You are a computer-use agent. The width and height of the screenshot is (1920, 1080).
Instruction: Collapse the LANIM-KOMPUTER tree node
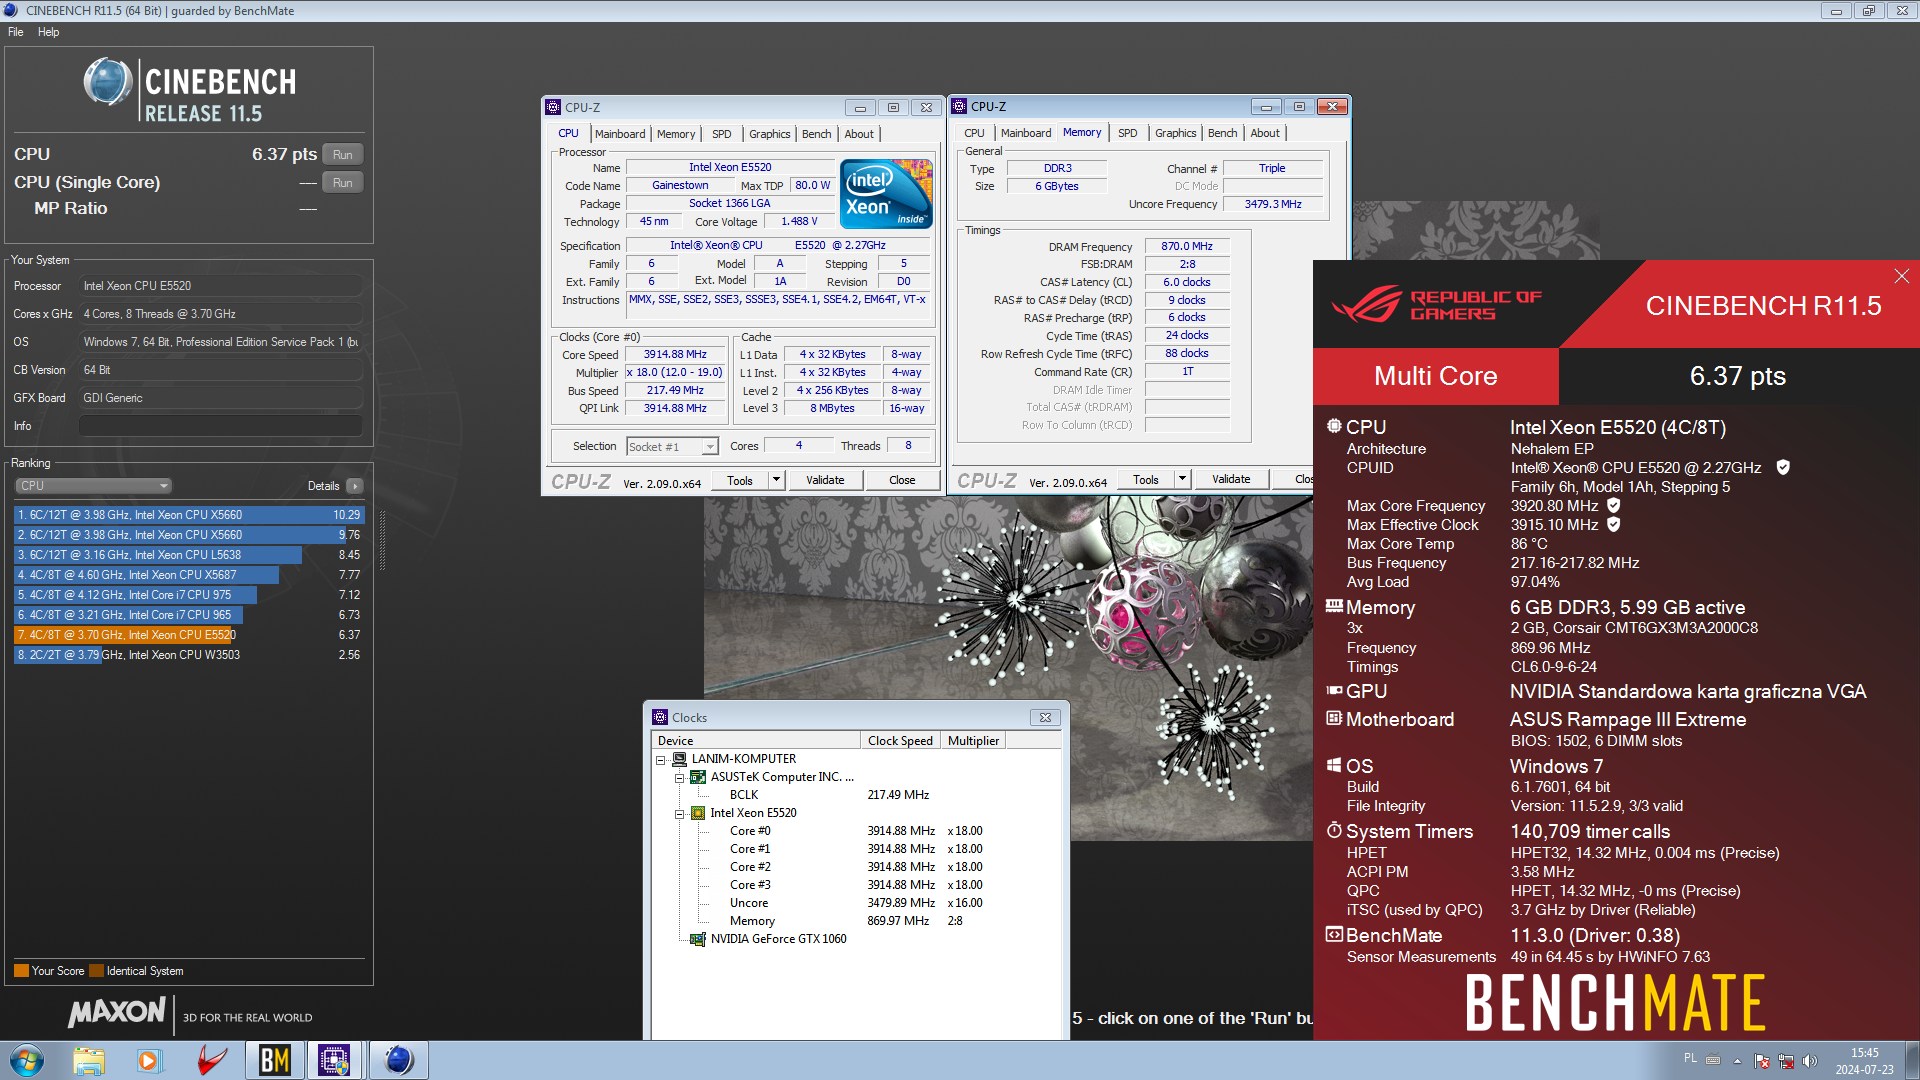(x=661, y=760)
